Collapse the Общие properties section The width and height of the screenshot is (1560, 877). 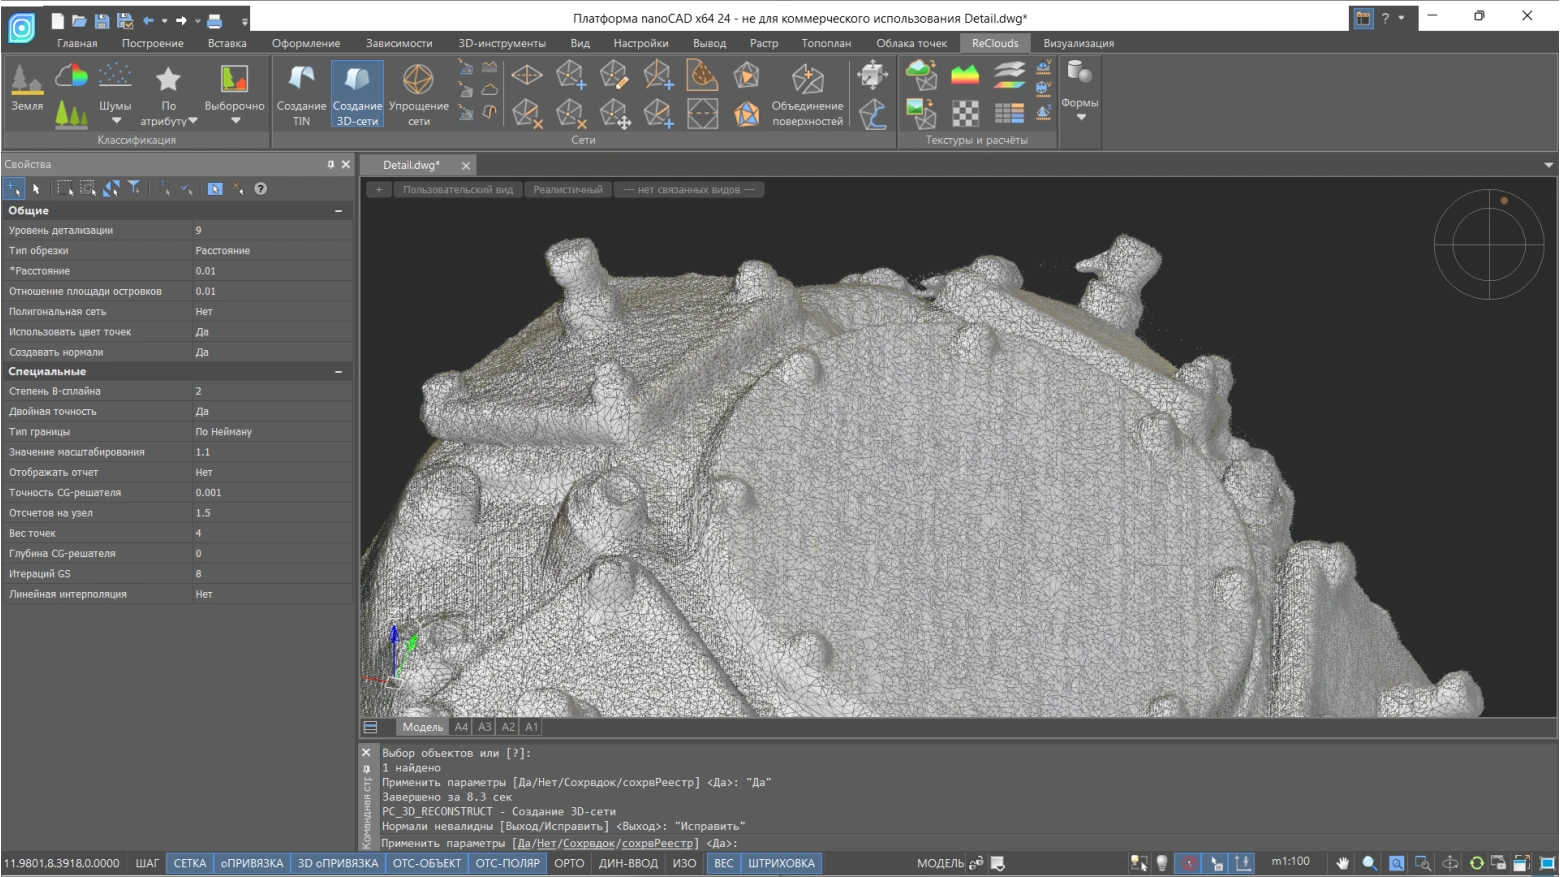click(338, 211)
